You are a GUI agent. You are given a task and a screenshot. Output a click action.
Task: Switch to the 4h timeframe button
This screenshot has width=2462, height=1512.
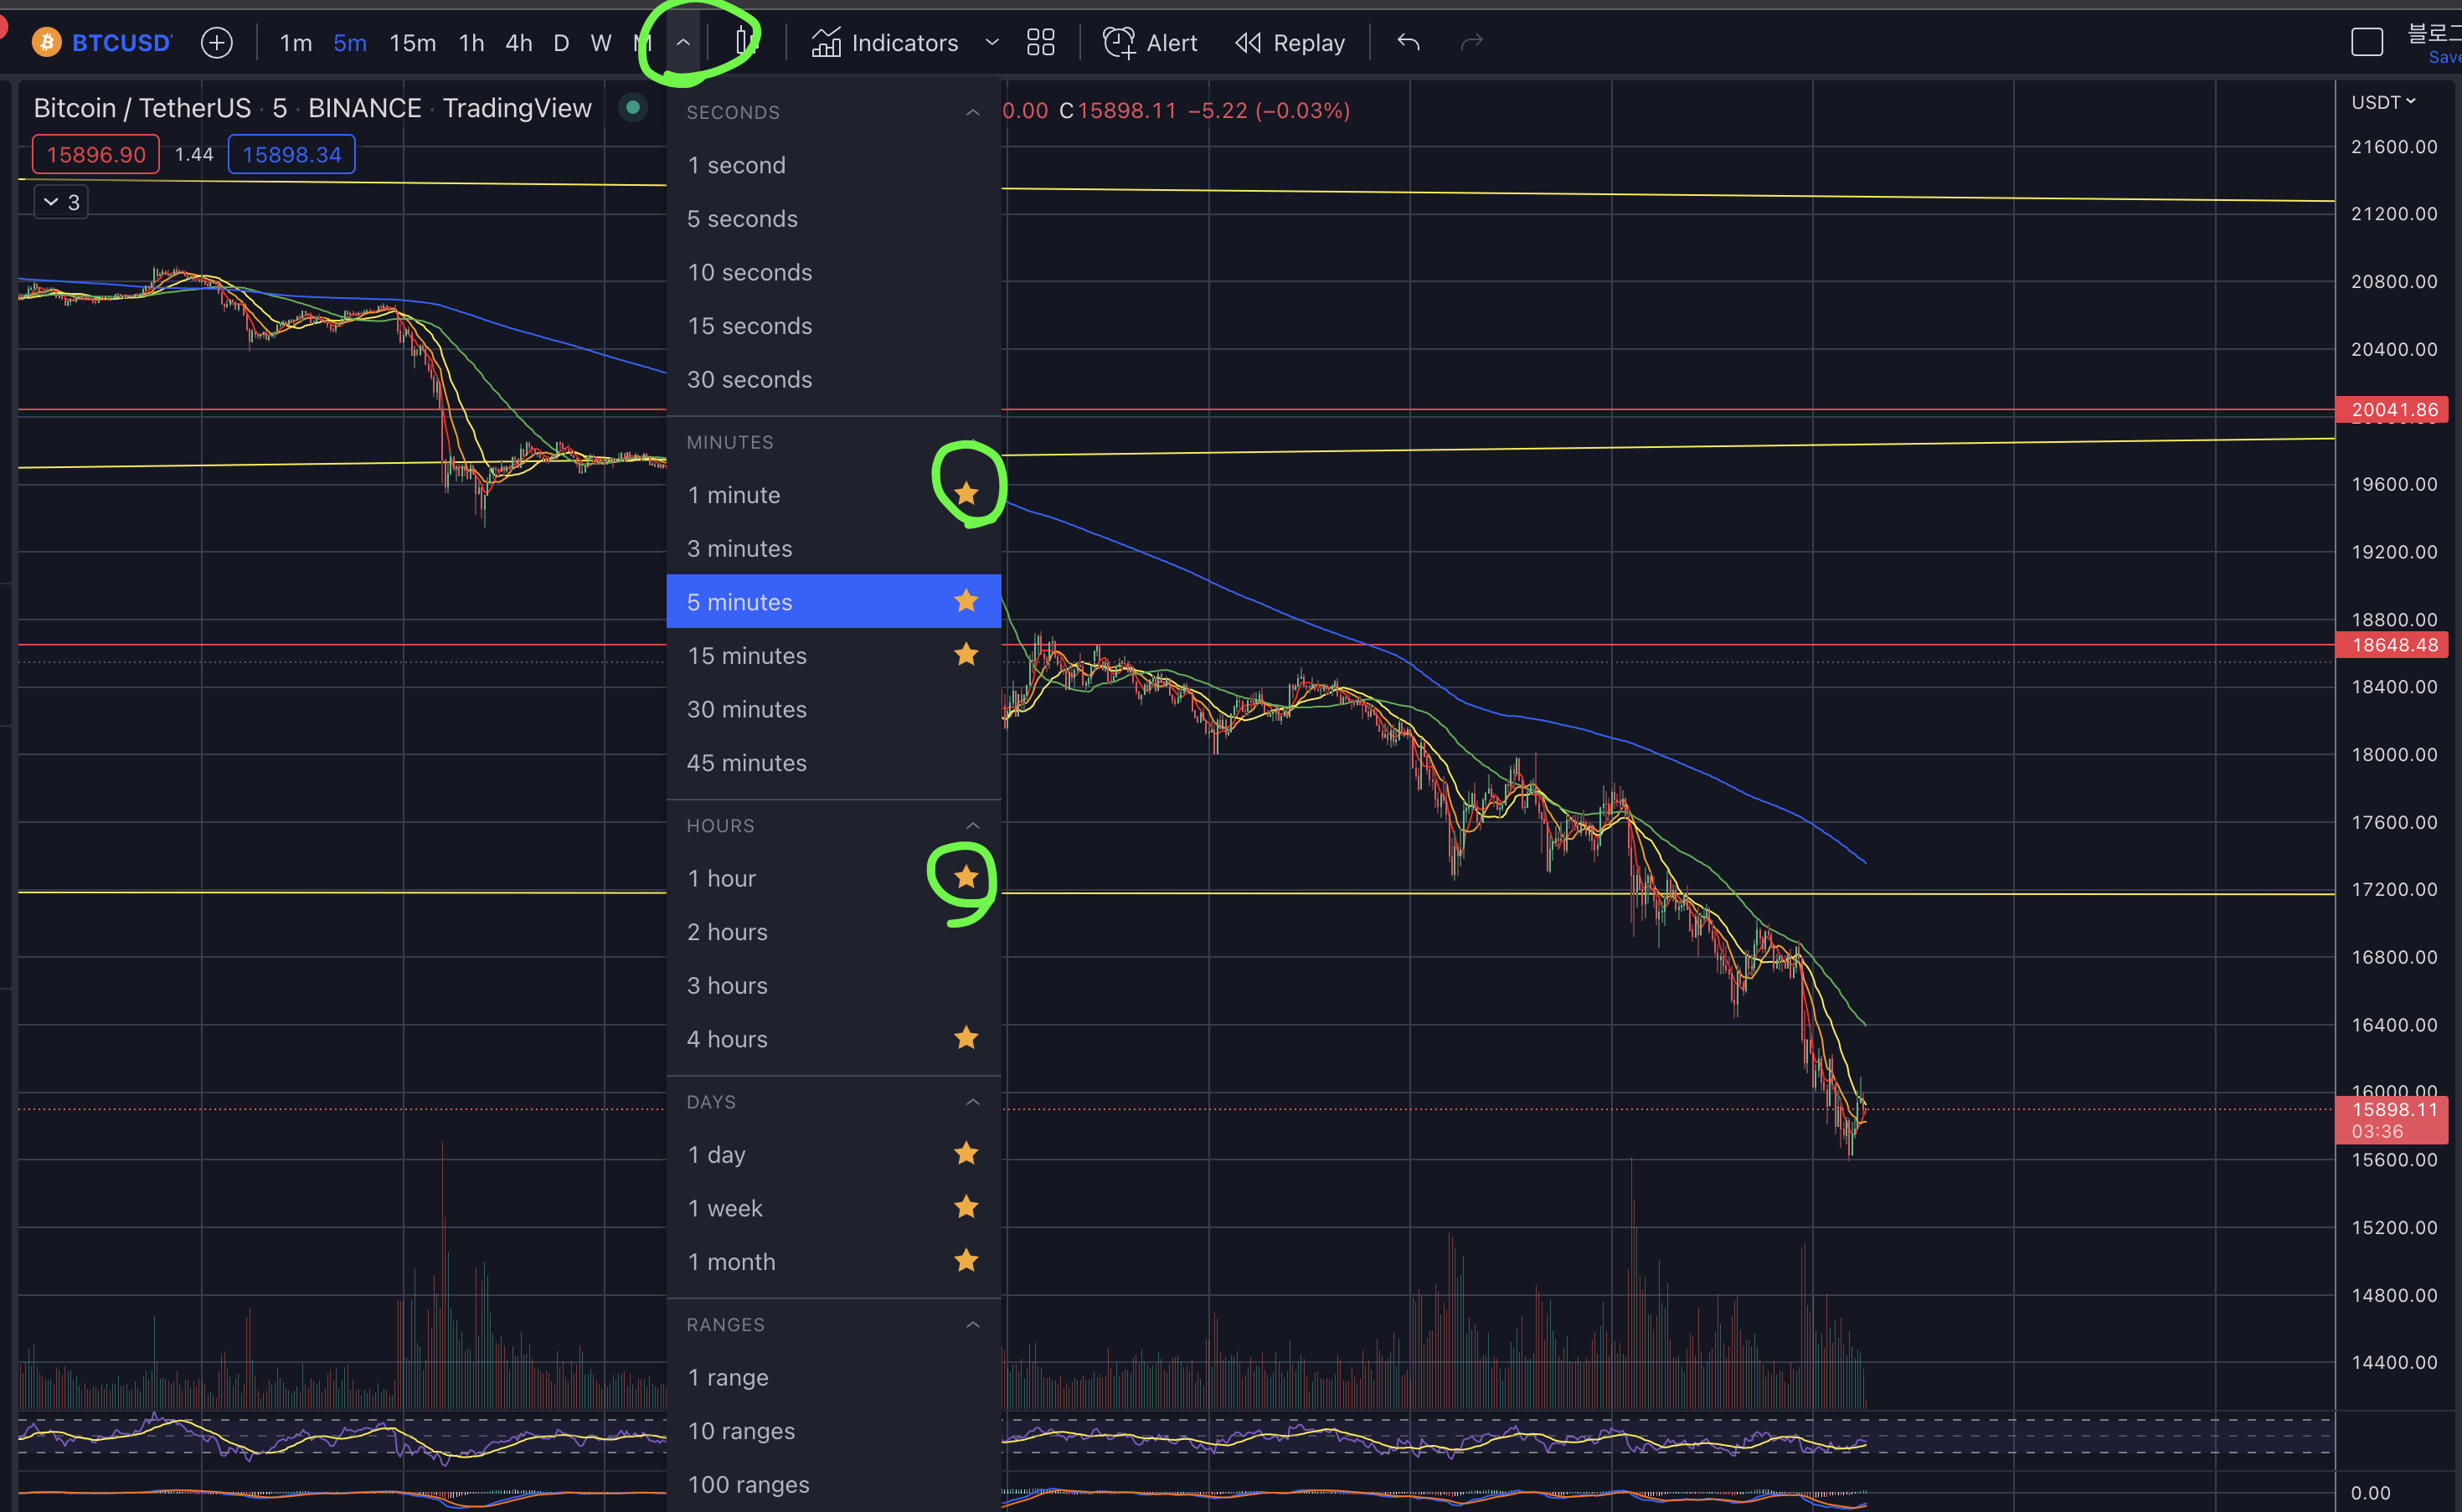click(518, 43)
